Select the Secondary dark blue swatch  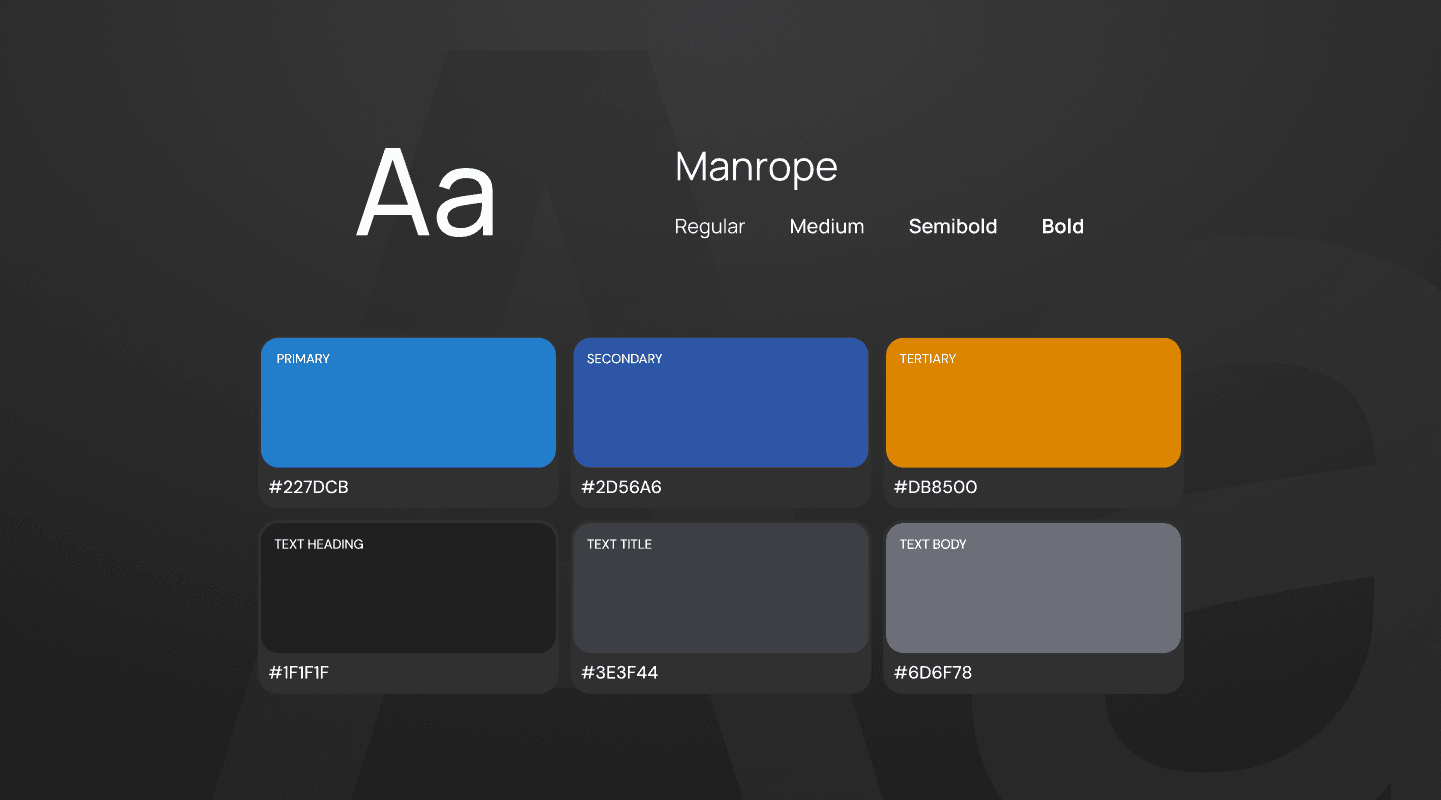tap(720, 403)
